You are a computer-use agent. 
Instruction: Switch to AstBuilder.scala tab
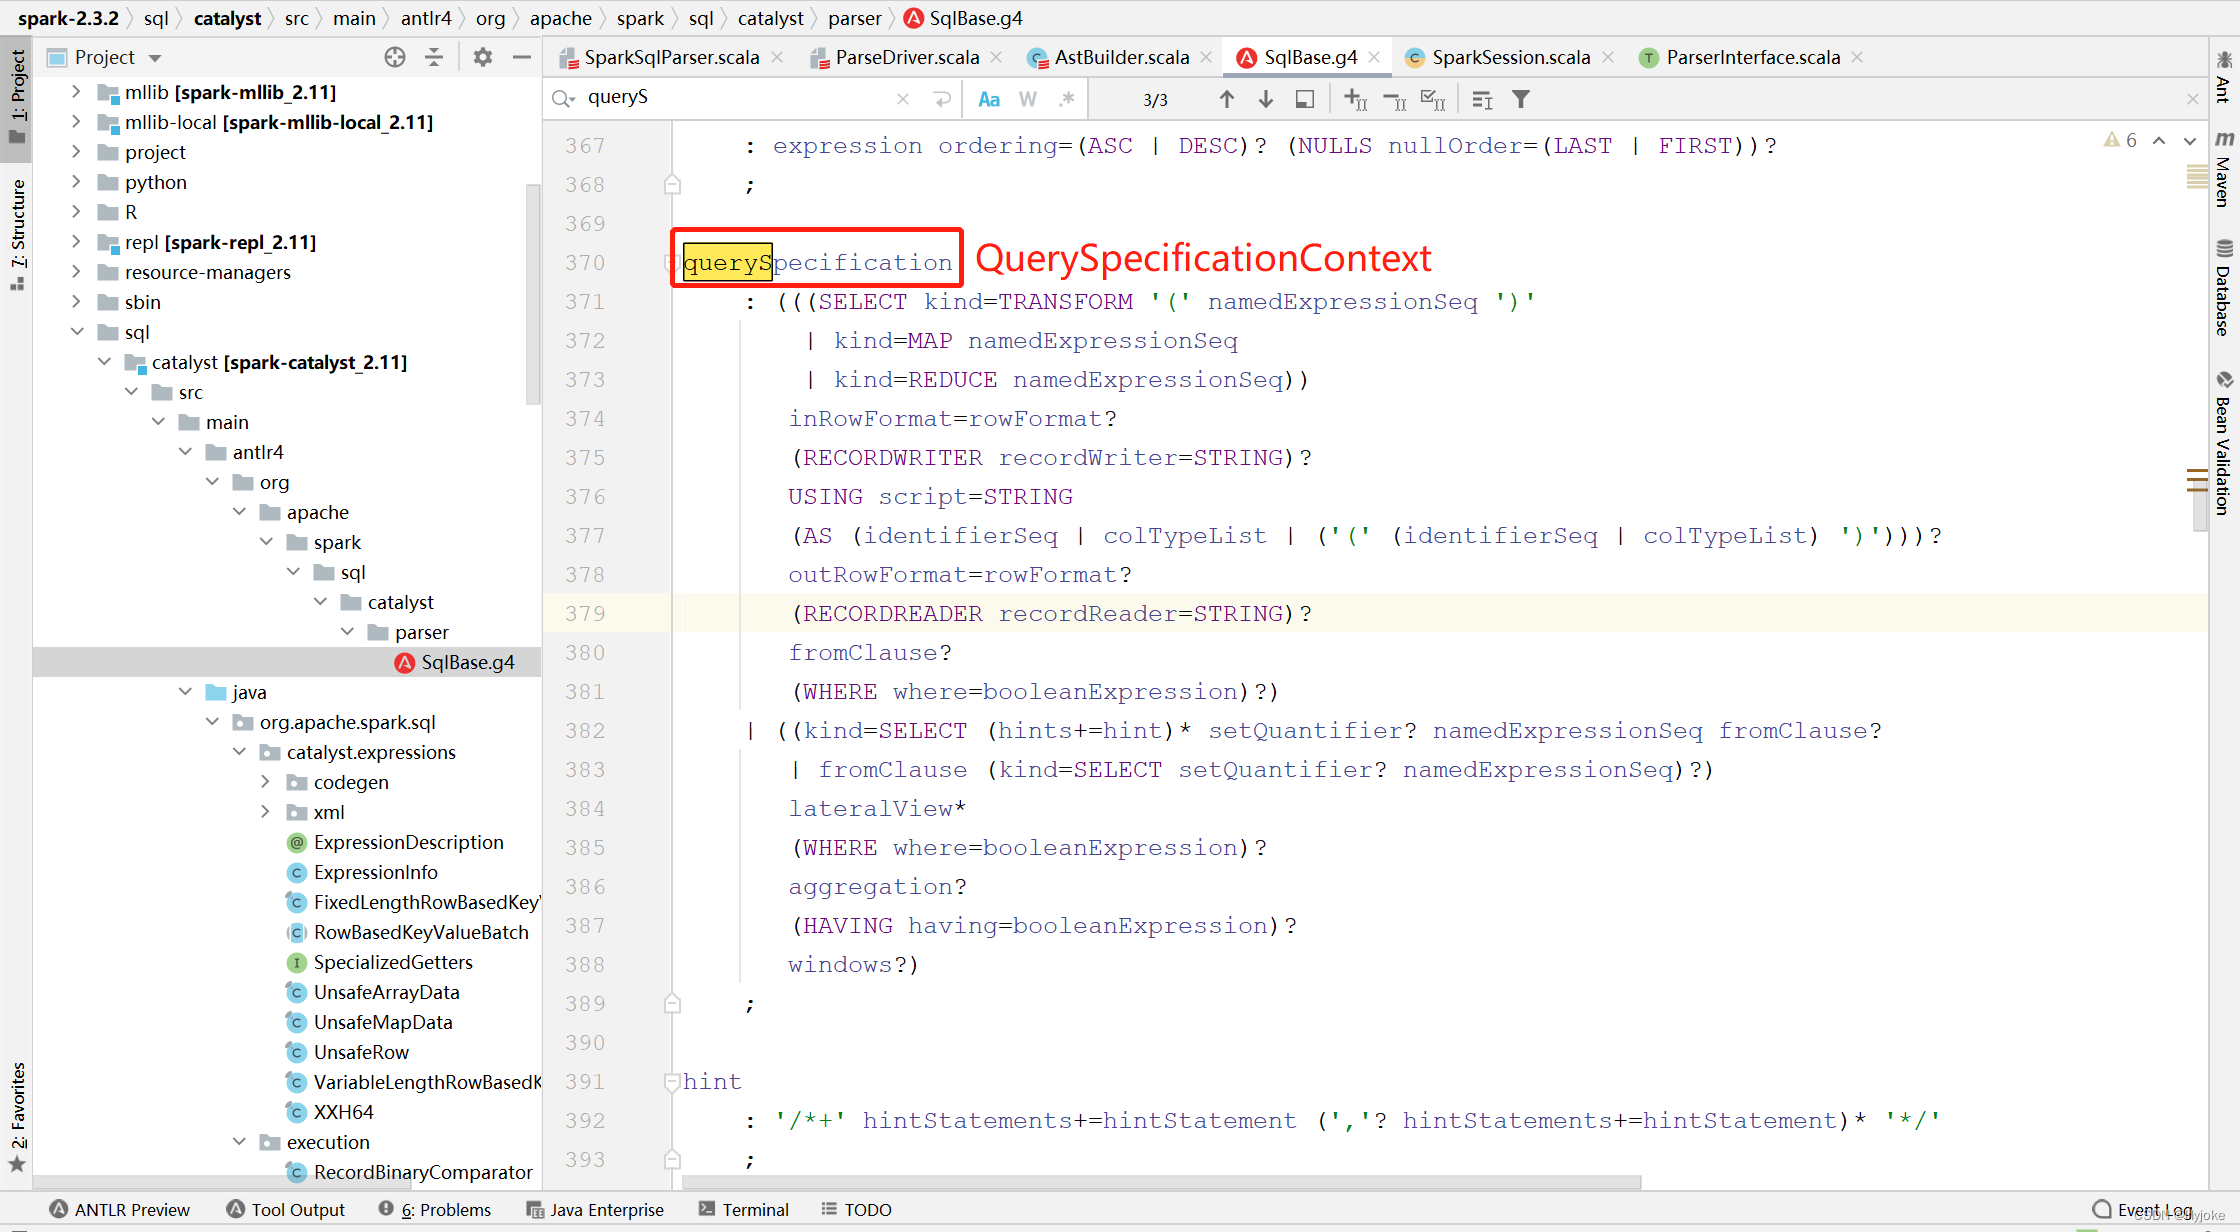pyautogui.click(x=1121, y=58)
